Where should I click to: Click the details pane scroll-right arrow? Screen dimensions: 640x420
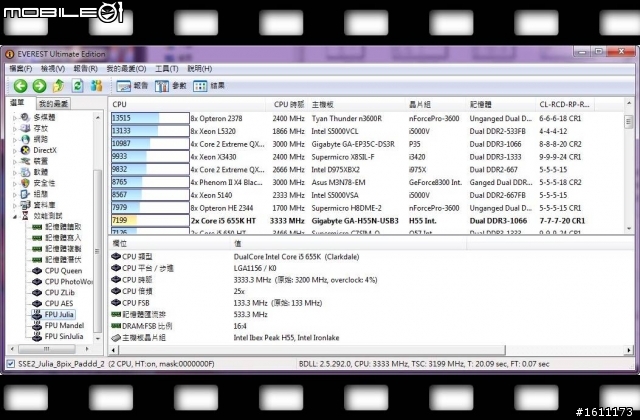click(x=629, y=350)
